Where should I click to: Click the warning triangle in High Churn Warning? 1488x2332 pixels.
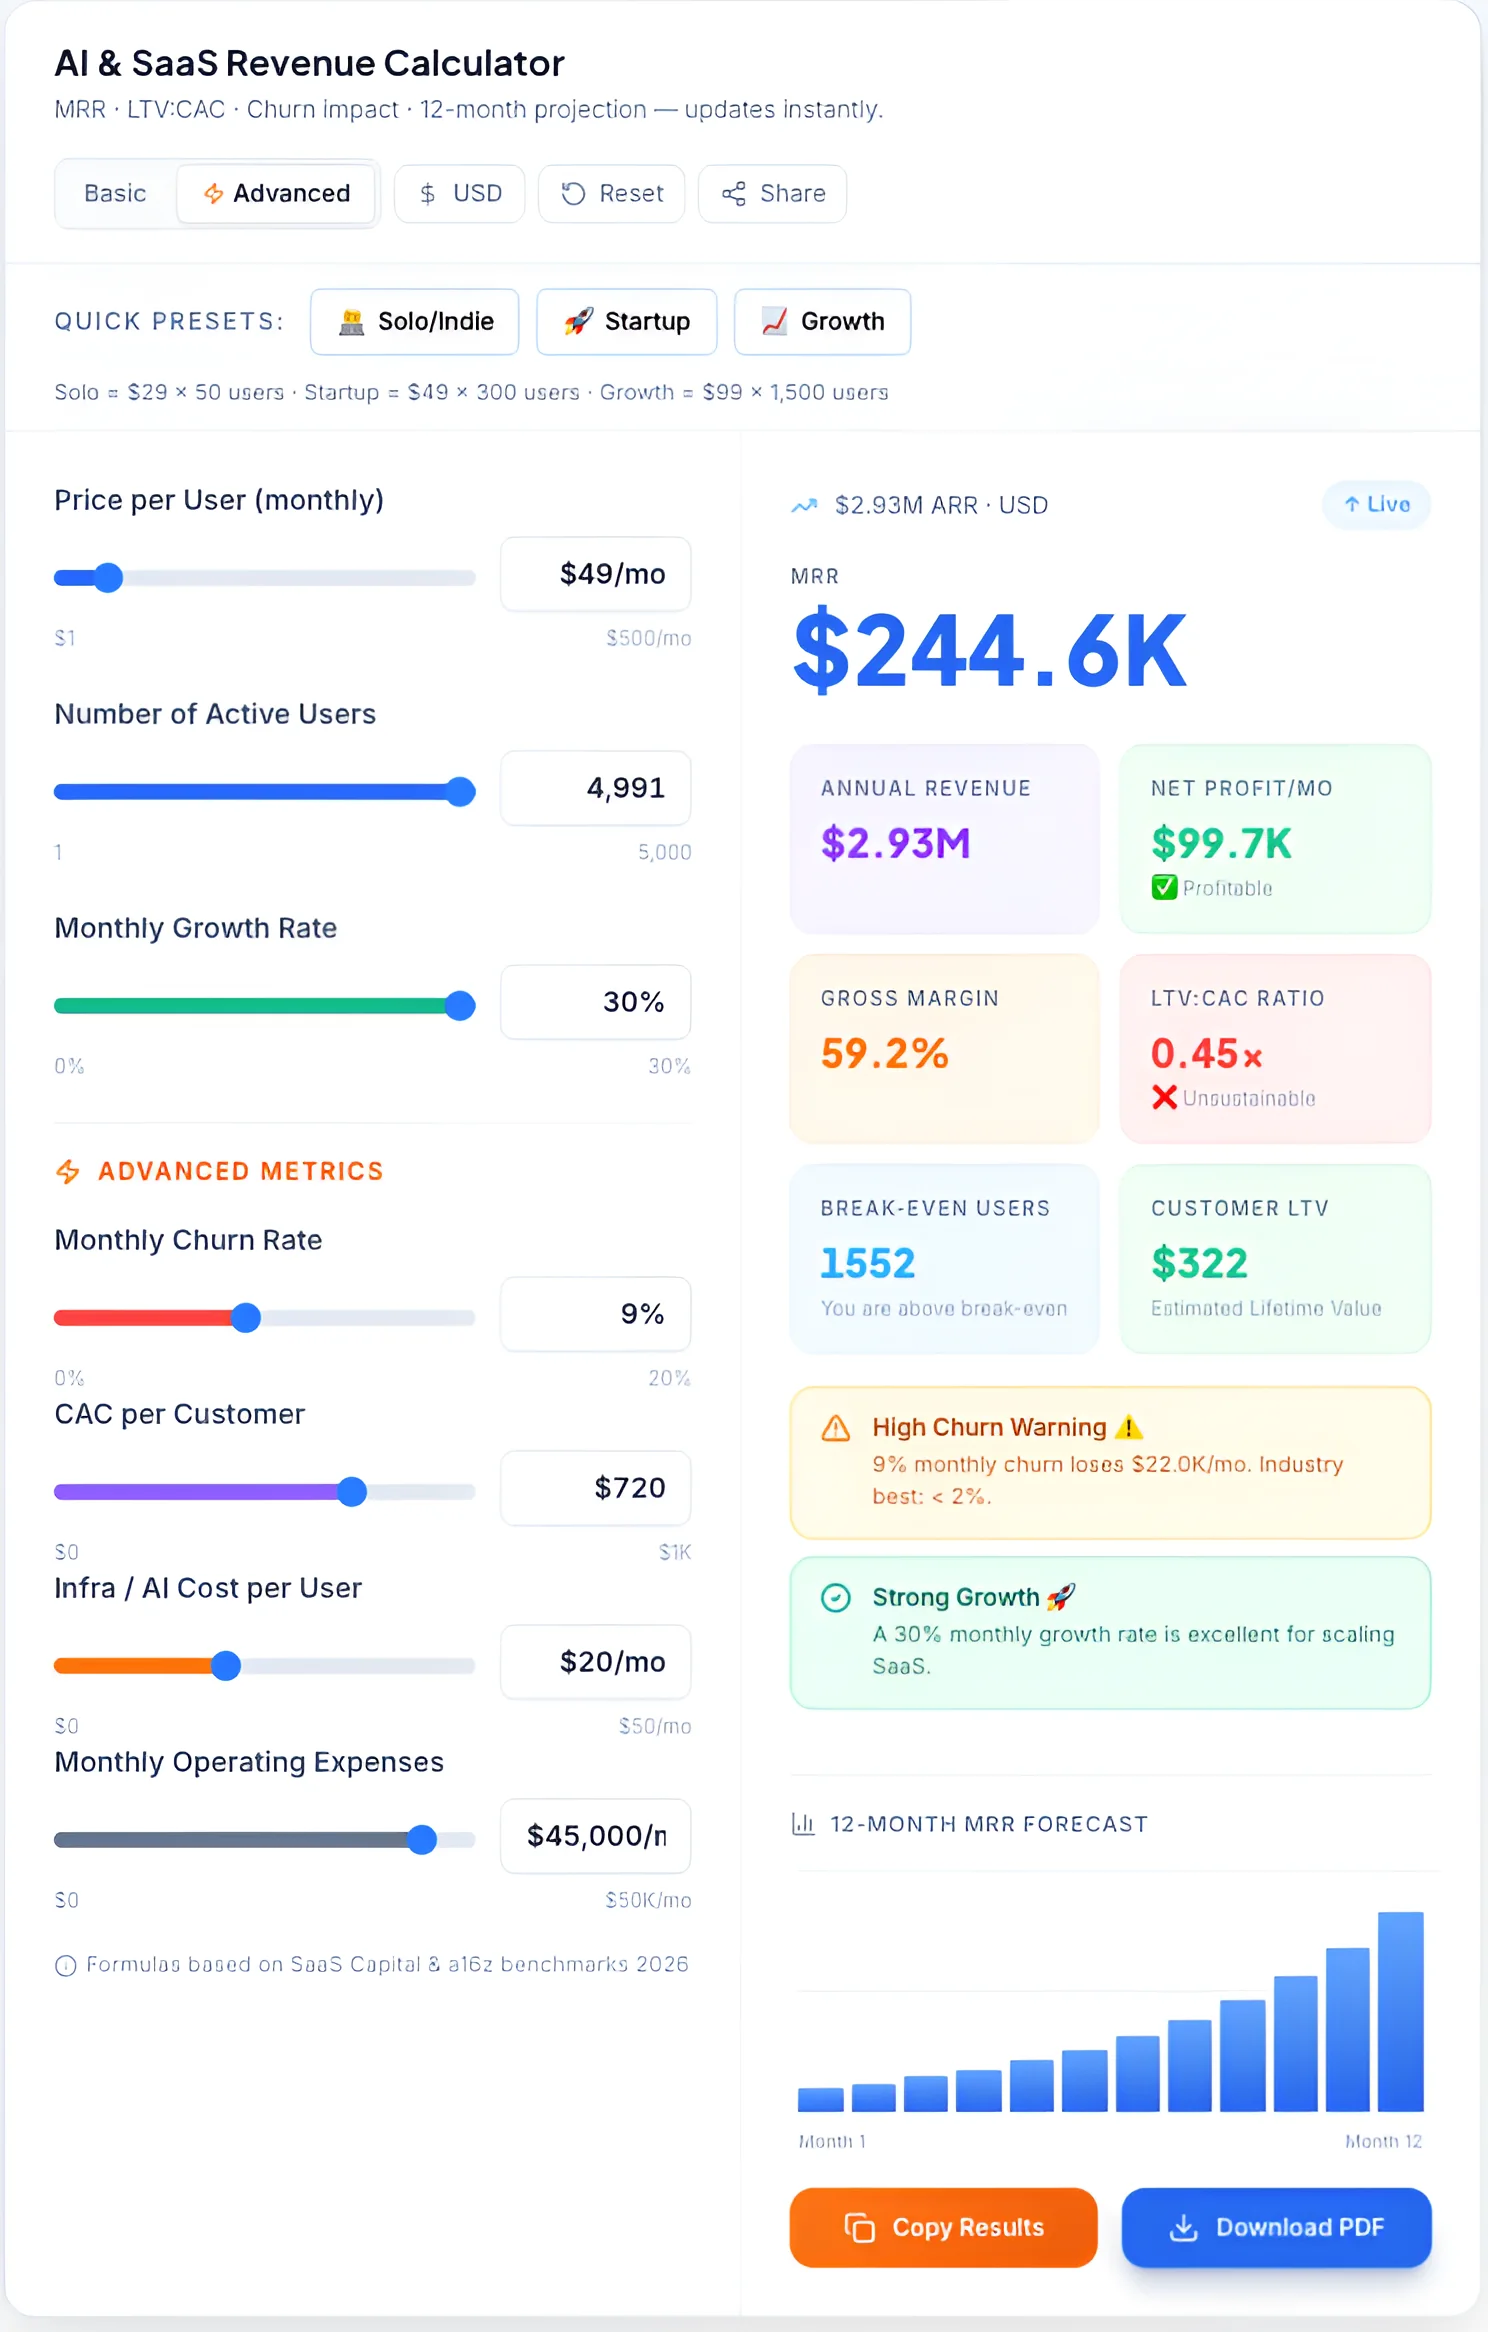tap(834, 1427)
